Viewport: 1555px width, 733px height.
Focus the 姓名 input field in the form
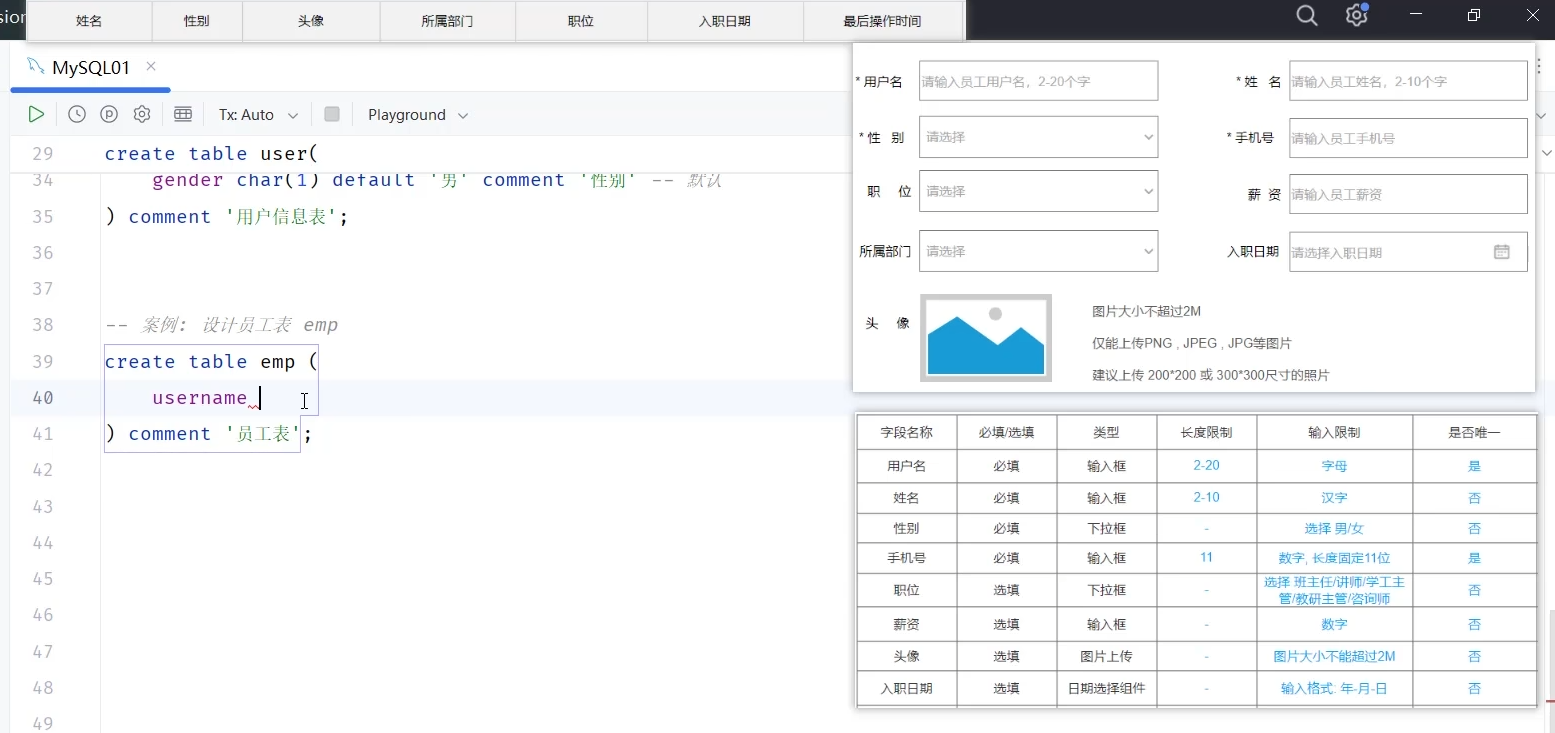(x=1408, y=81)
